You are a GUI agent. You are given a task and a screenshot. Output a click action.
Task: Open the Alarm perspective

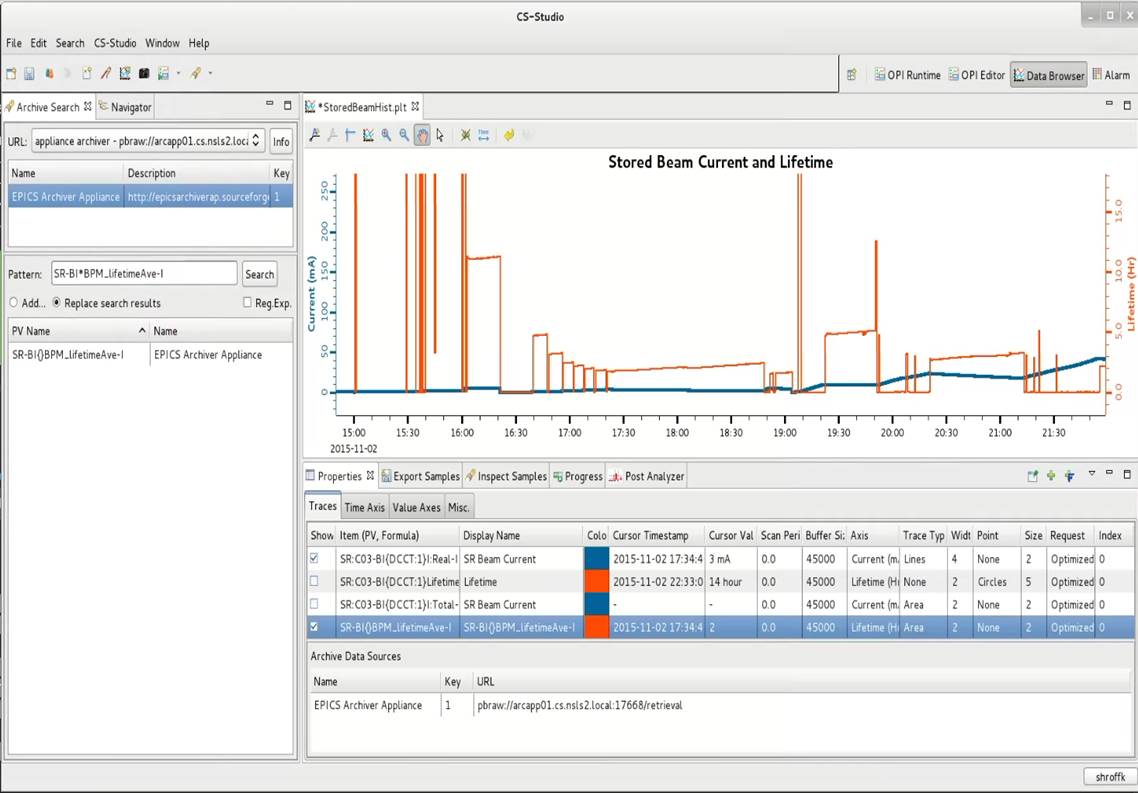(1111, 75)
